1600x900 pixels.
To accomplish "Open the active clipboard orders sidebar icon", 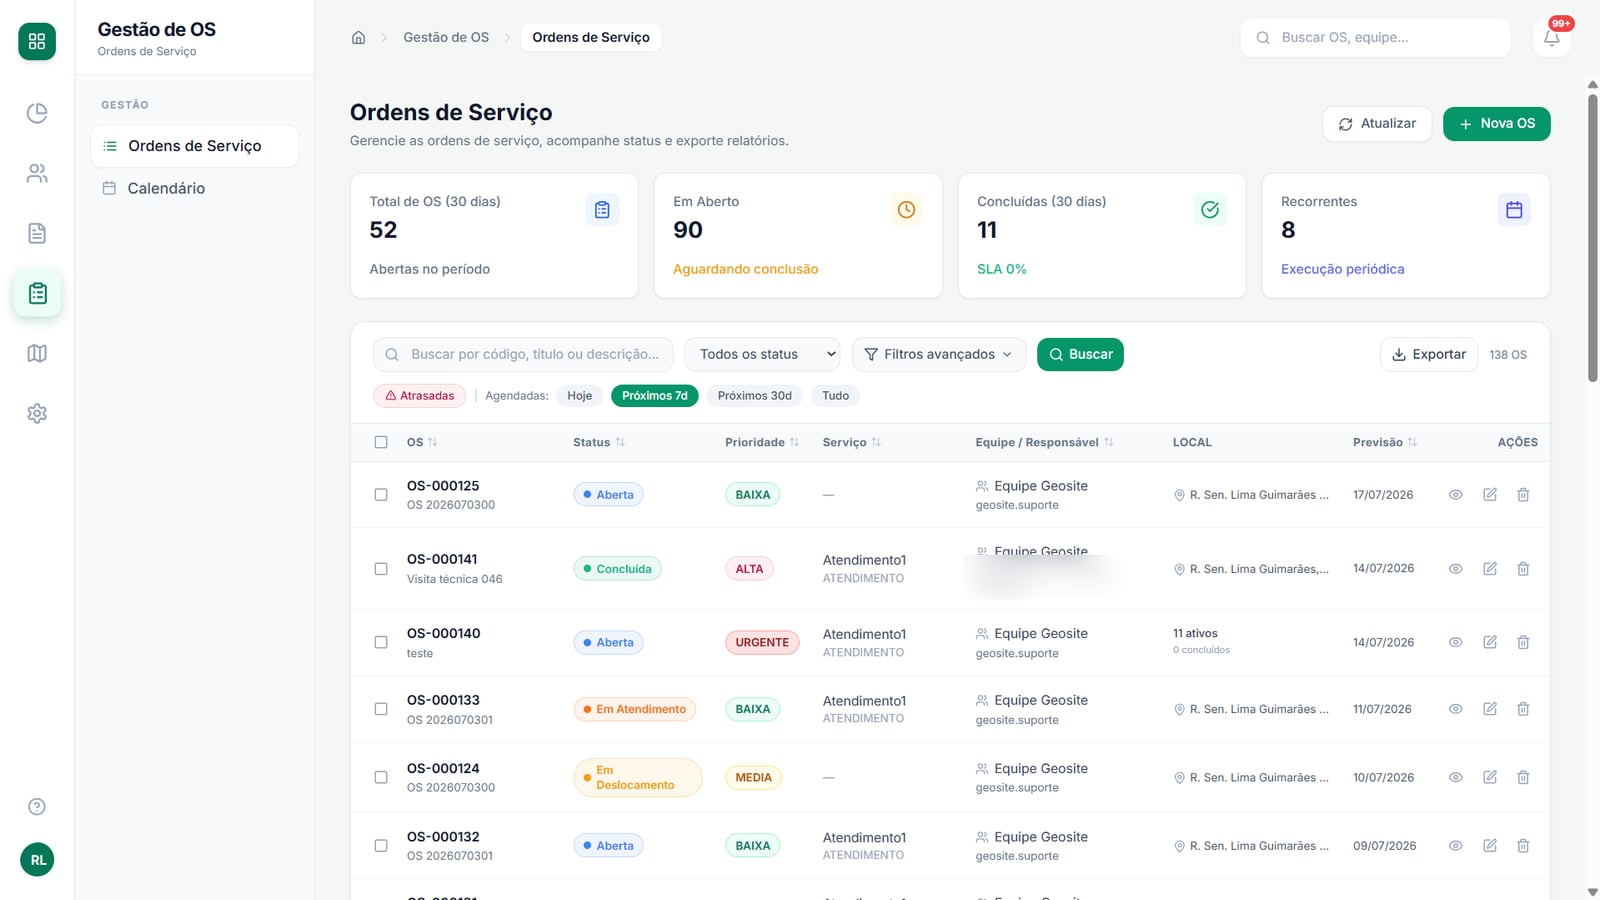I will click(37, 293).
